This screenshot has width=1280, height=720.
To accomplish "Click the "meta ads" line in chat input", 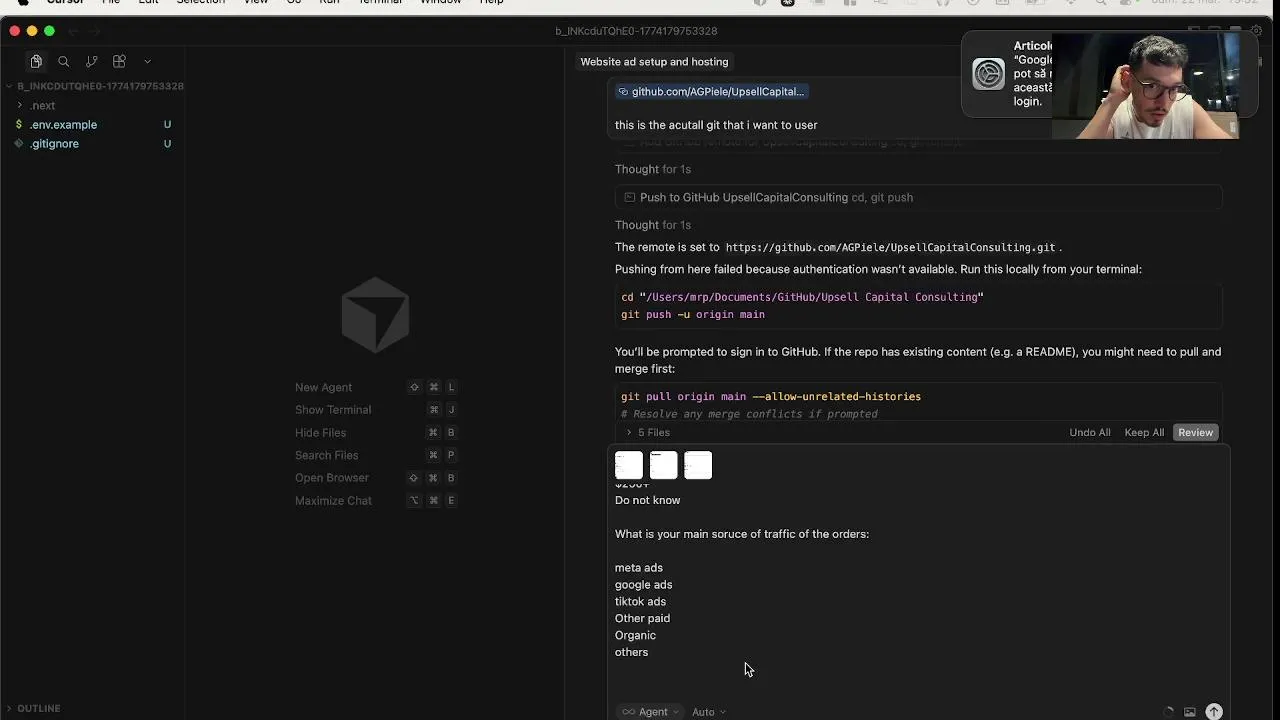I will point(639,568).
